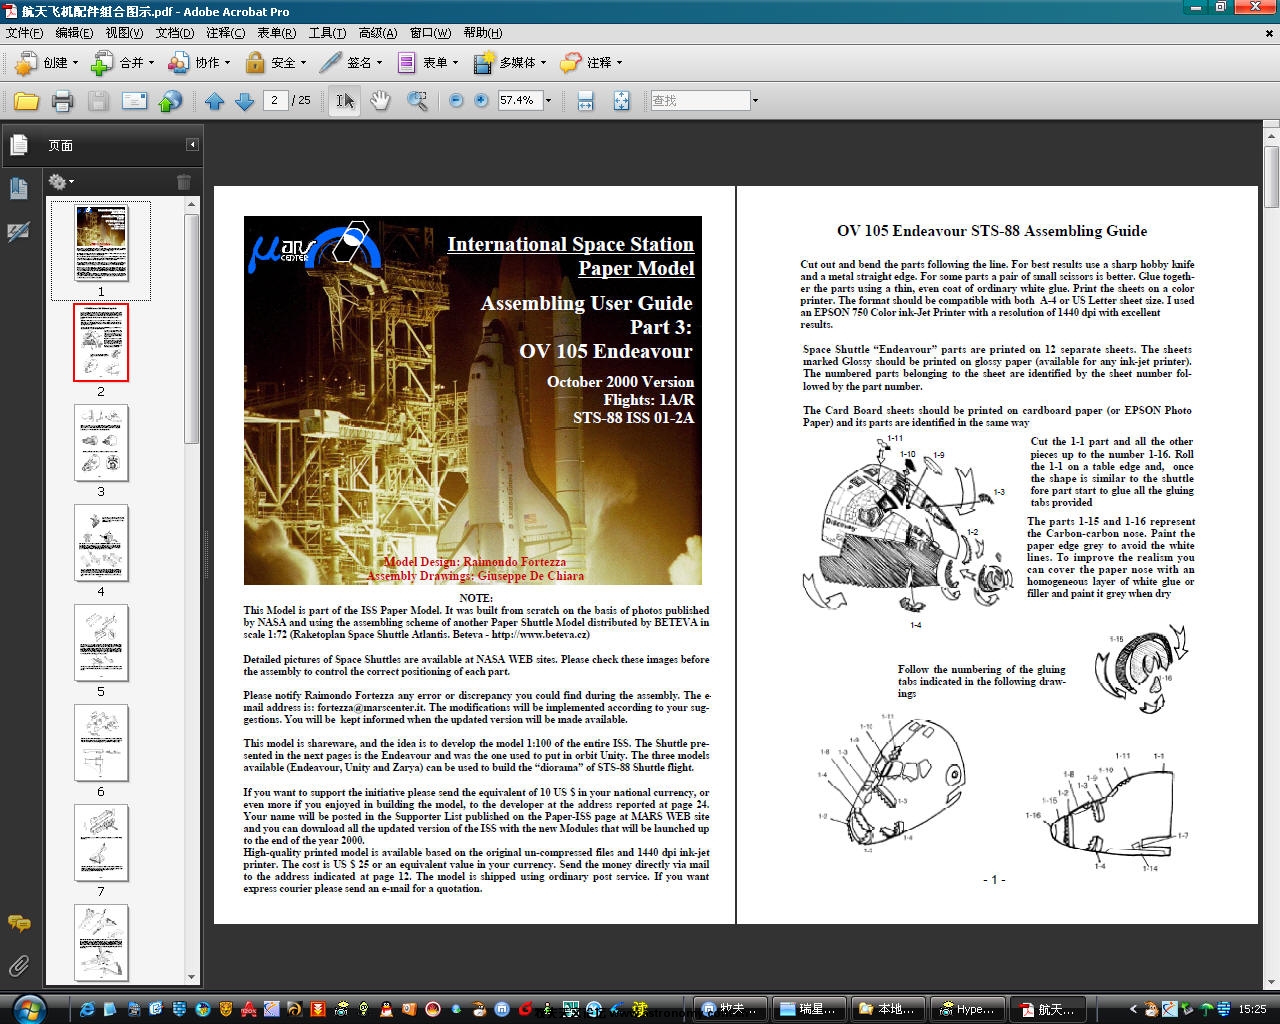This screenshot has height=1024, width=1280.
Task: Select page 7 thumbnail
Action: pyautogui.click(x=101, y=843)
